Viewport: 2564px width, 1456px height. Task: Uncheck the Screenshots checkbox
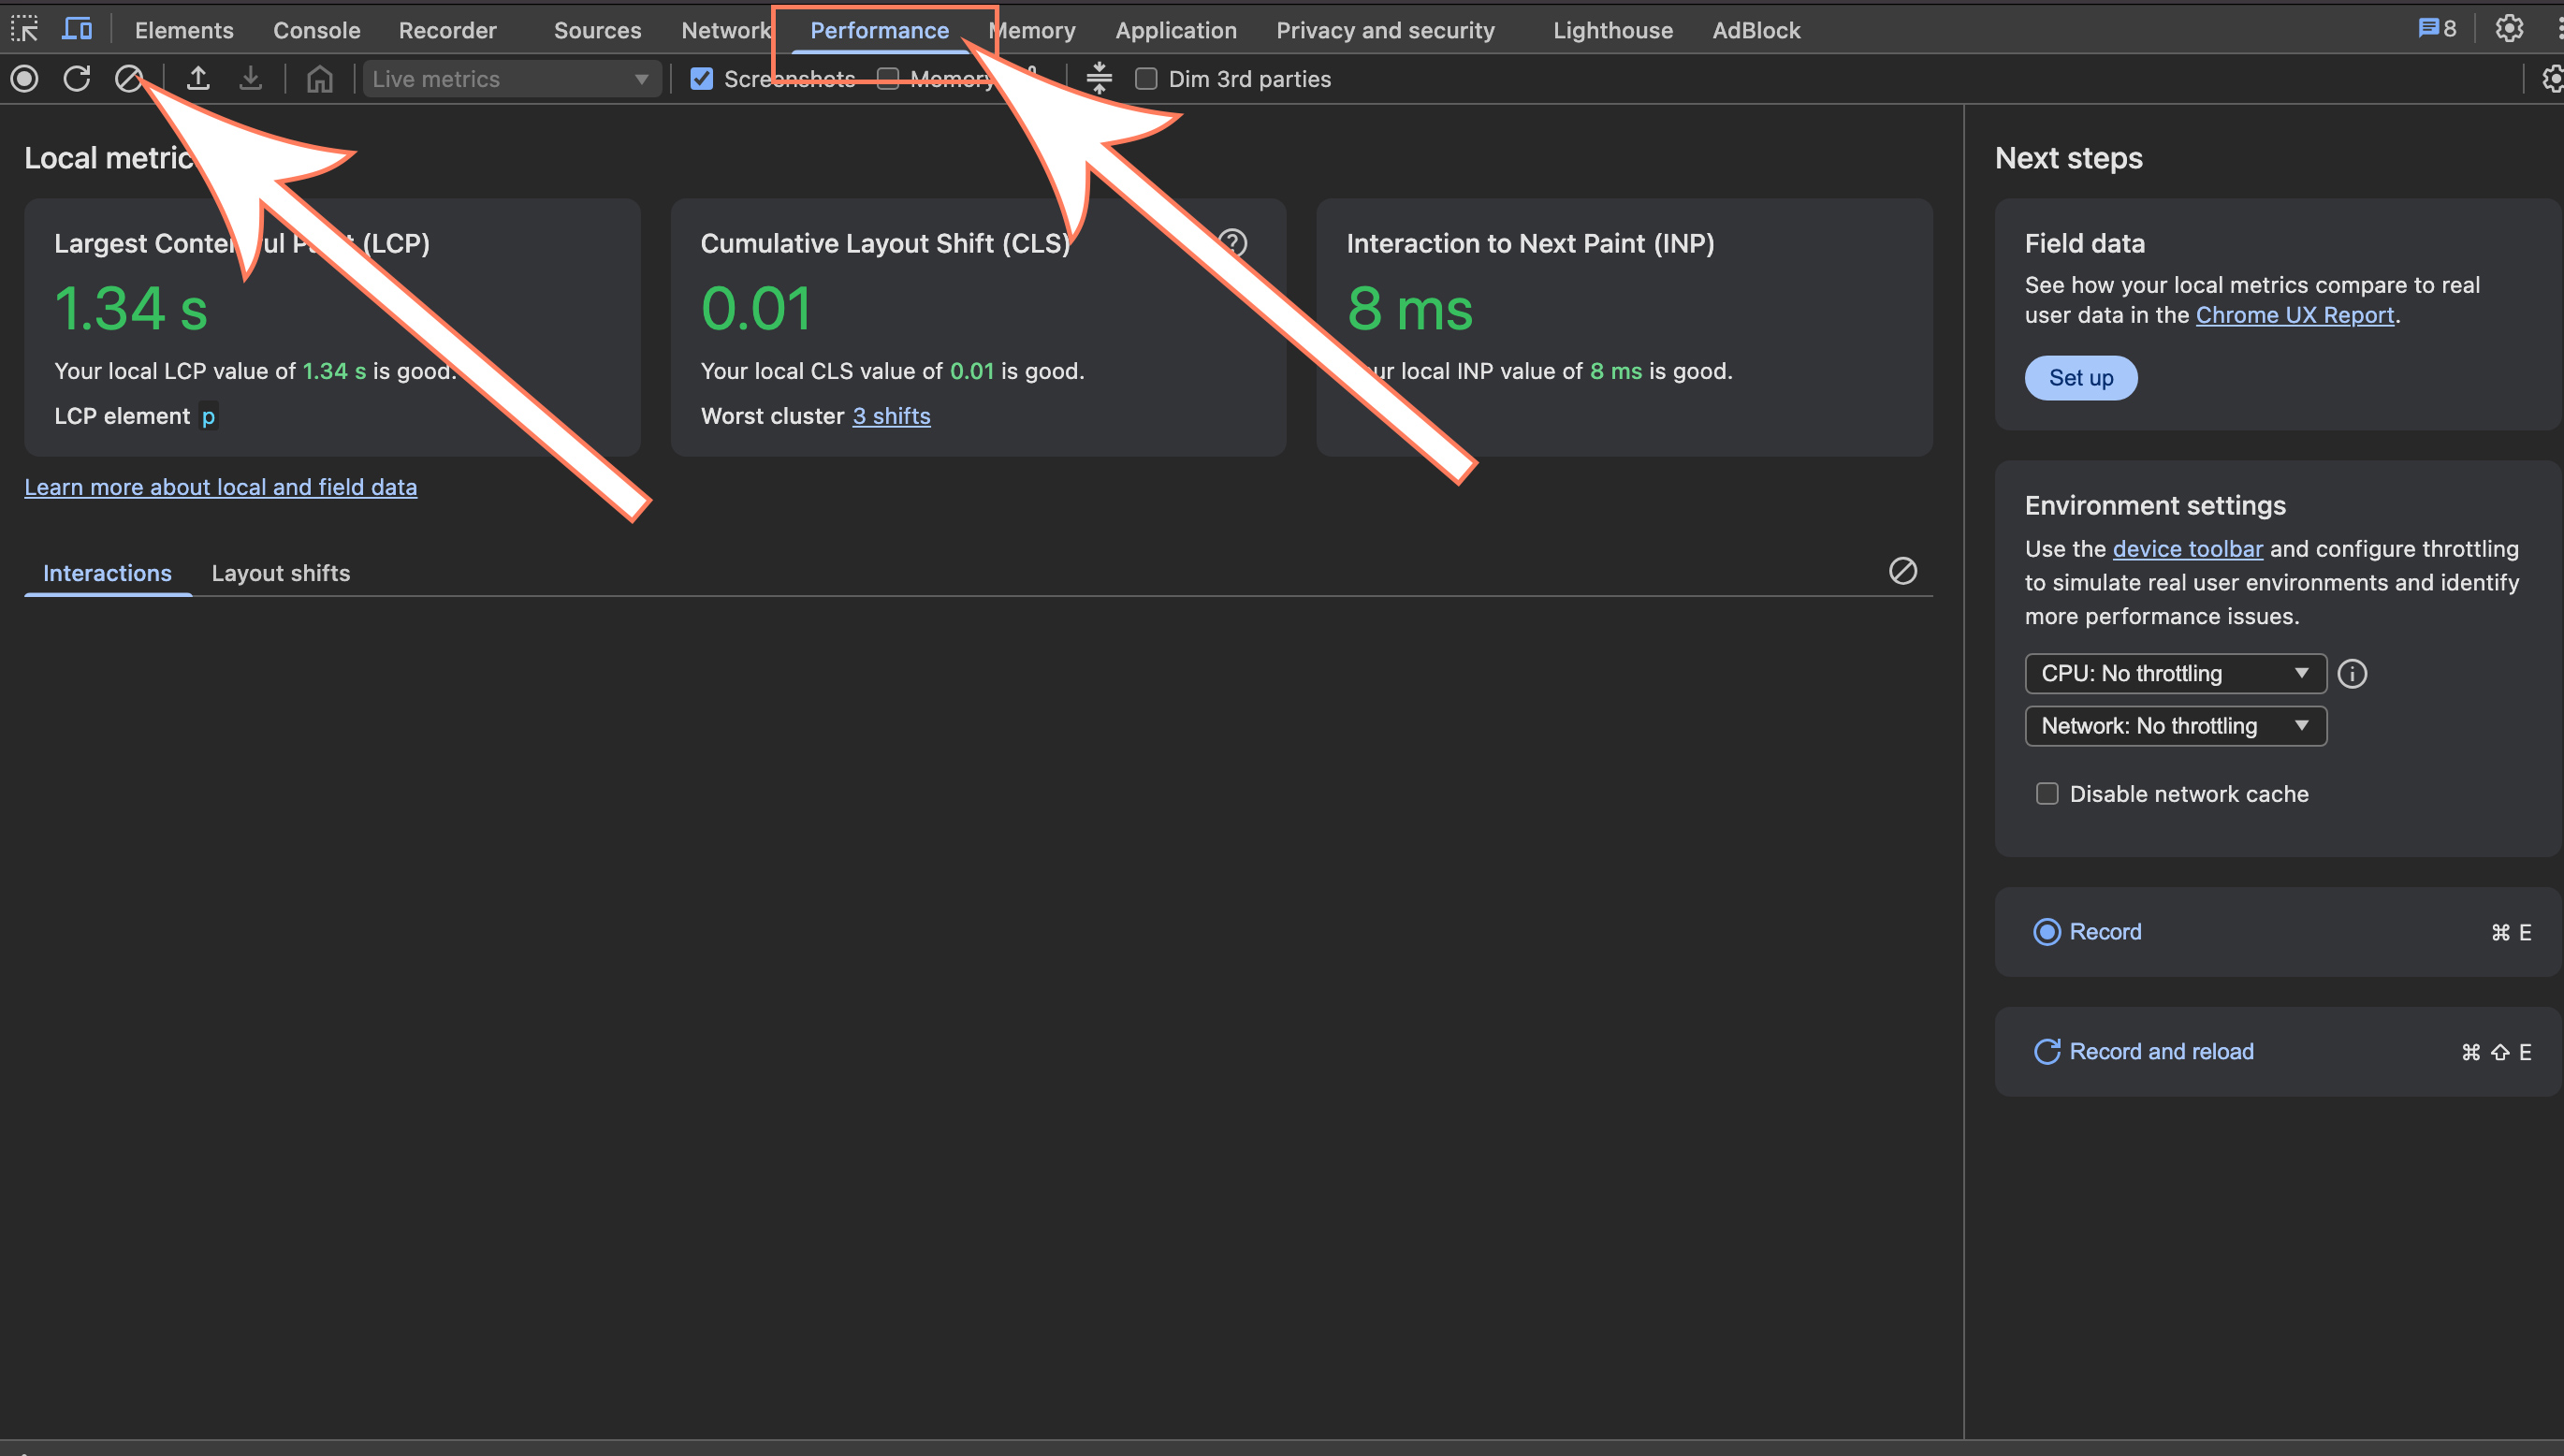click(702, 78)
